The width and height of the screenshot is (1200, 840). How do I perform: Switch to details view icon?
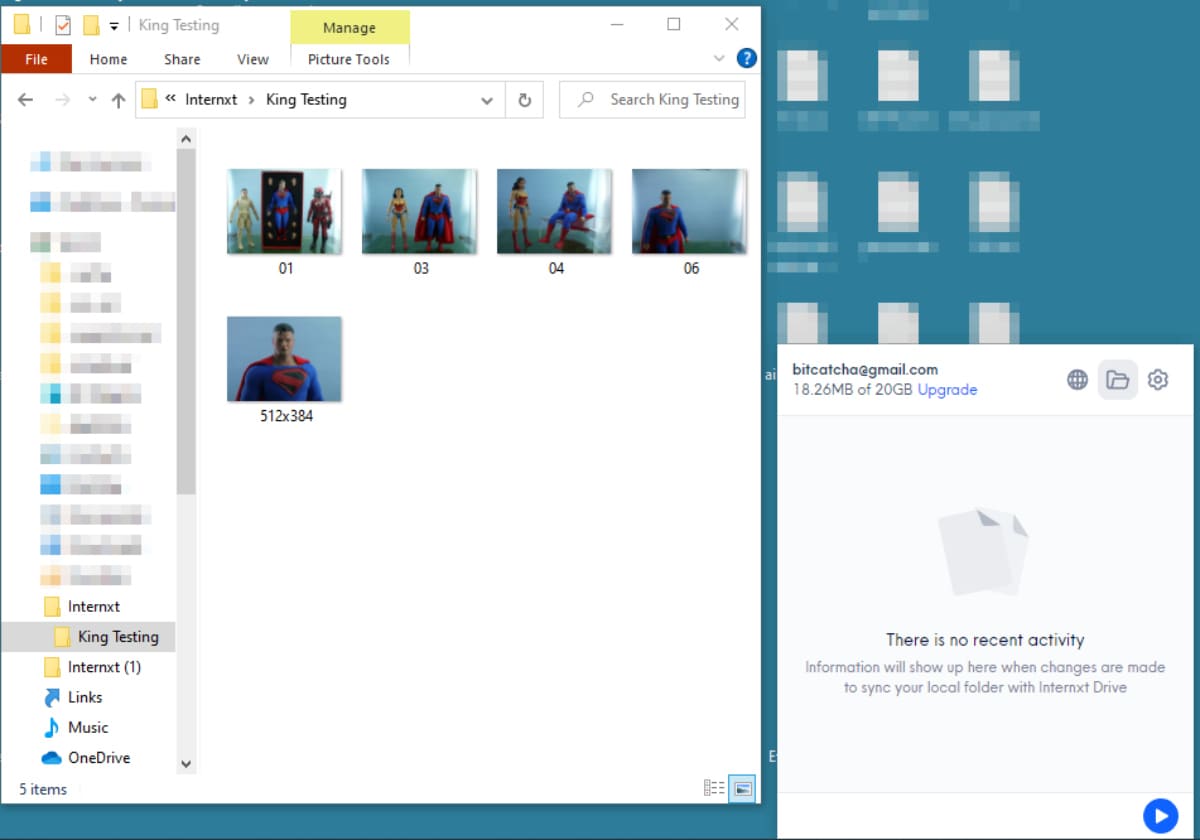click(x=714, y=789)
